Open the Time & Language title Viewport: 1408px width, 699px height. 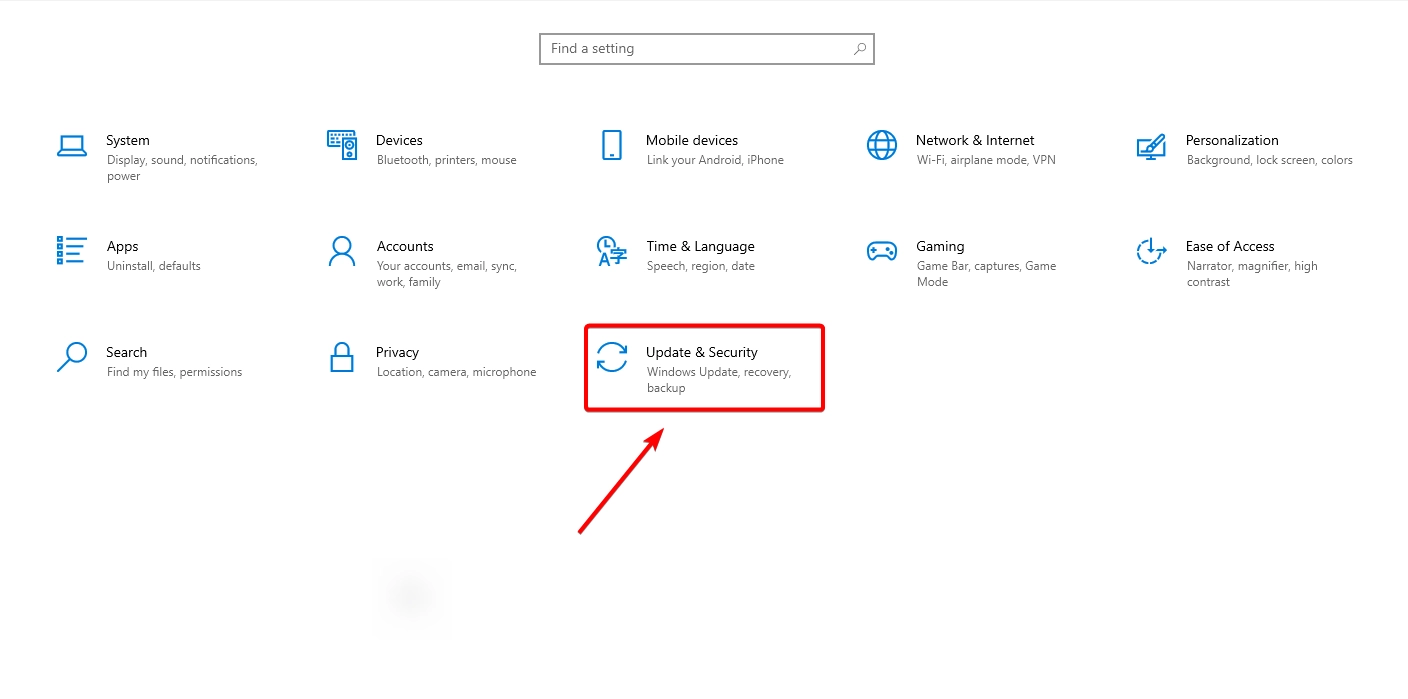pyautogui.click(x=700, y=247)
